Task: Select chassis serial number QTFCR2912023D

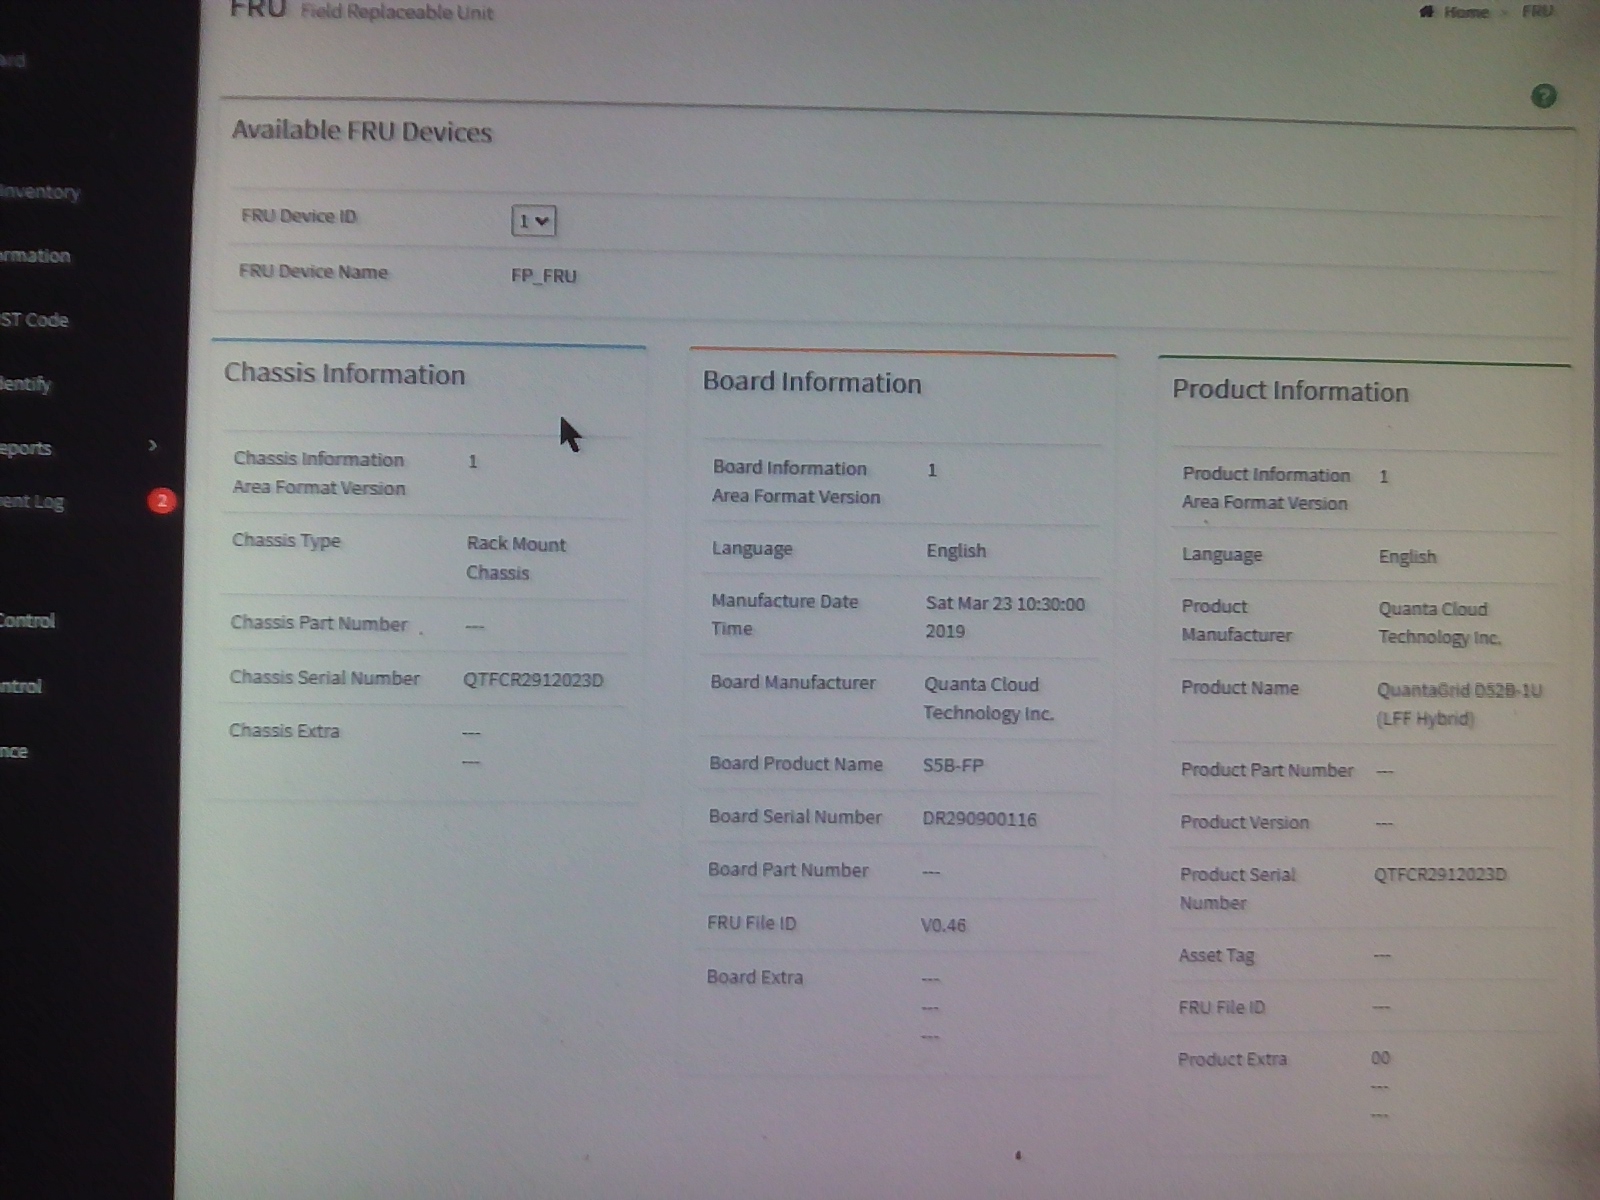Action: 533,680
